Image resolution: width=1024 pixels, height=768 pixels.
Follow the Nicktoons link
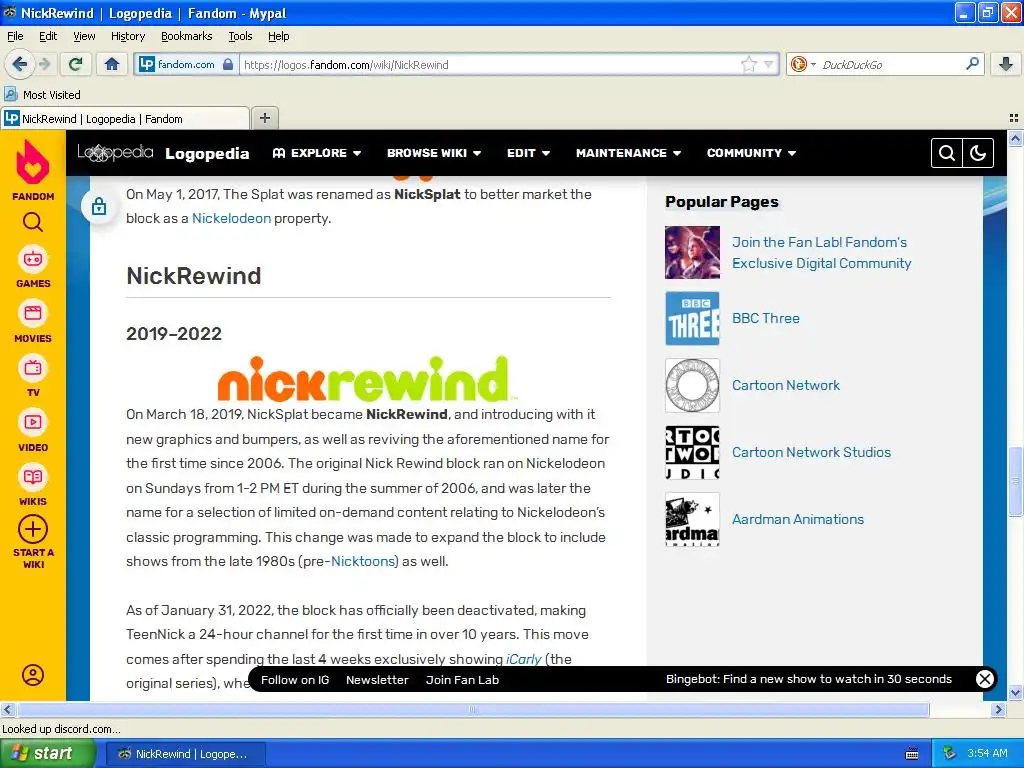[362, 561]
